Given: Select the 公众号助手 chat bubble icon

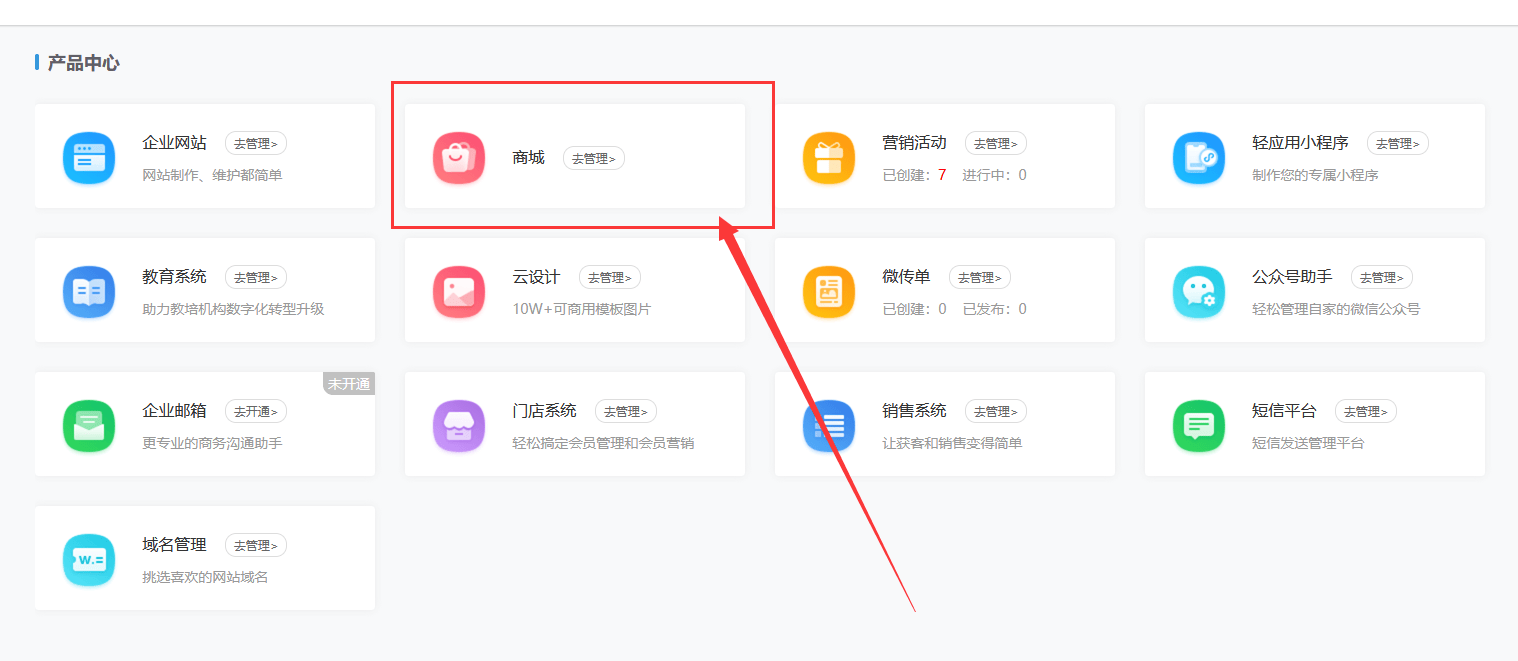Looking at the screenshot, I should coord(1199,292).
